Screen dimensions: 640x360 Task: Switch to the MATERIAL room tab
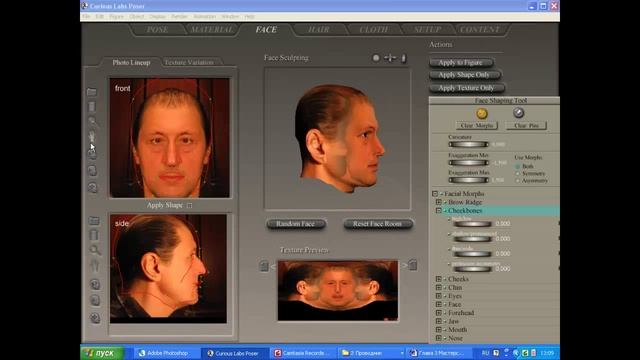click(212, 30)
